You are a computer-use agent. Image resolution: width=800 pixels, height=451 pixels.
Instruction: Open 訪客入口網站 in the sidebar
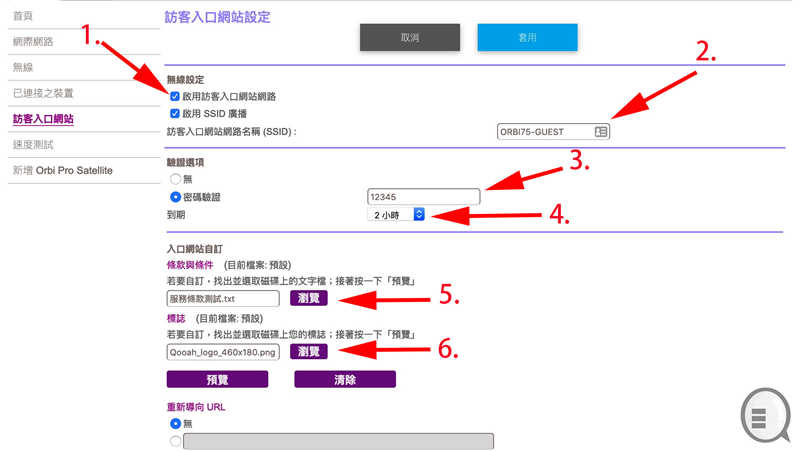click(x=43, y=119)
